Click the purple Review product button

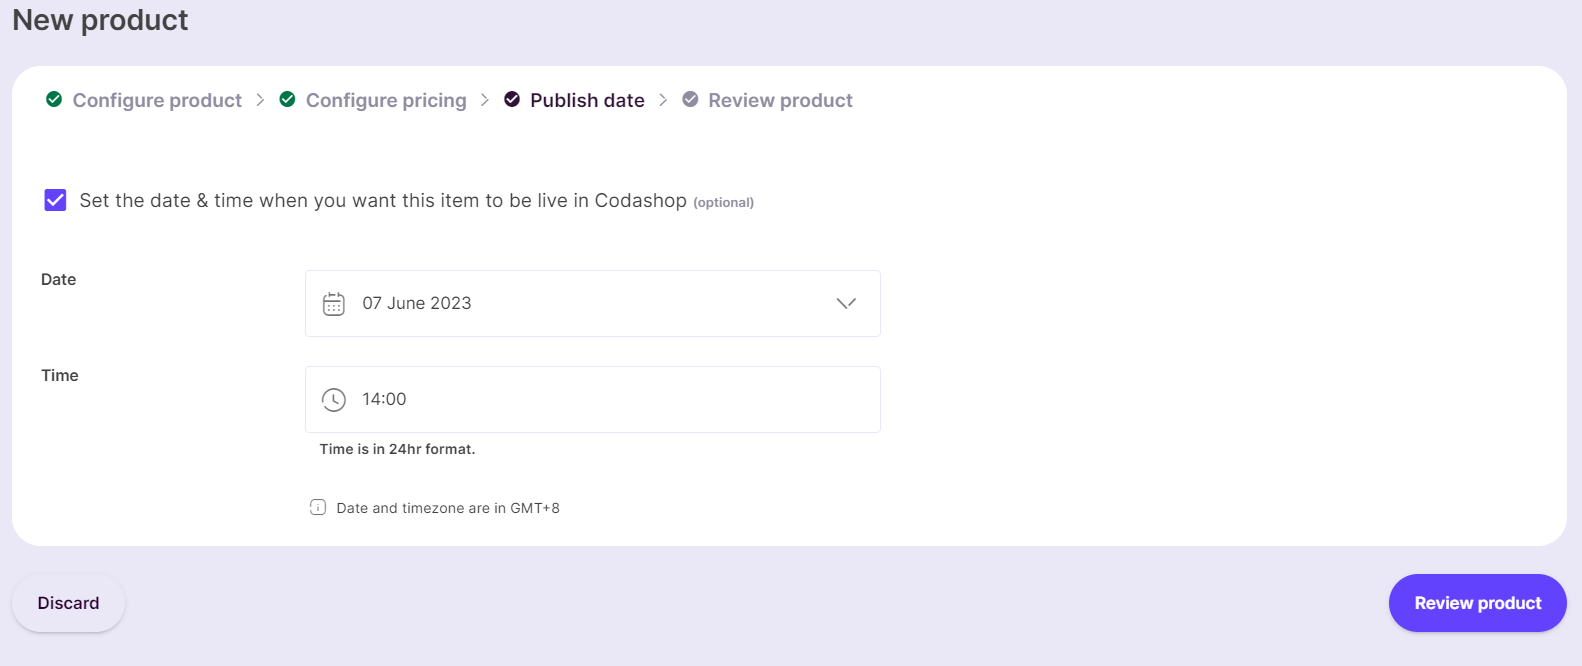(1478, 603)
